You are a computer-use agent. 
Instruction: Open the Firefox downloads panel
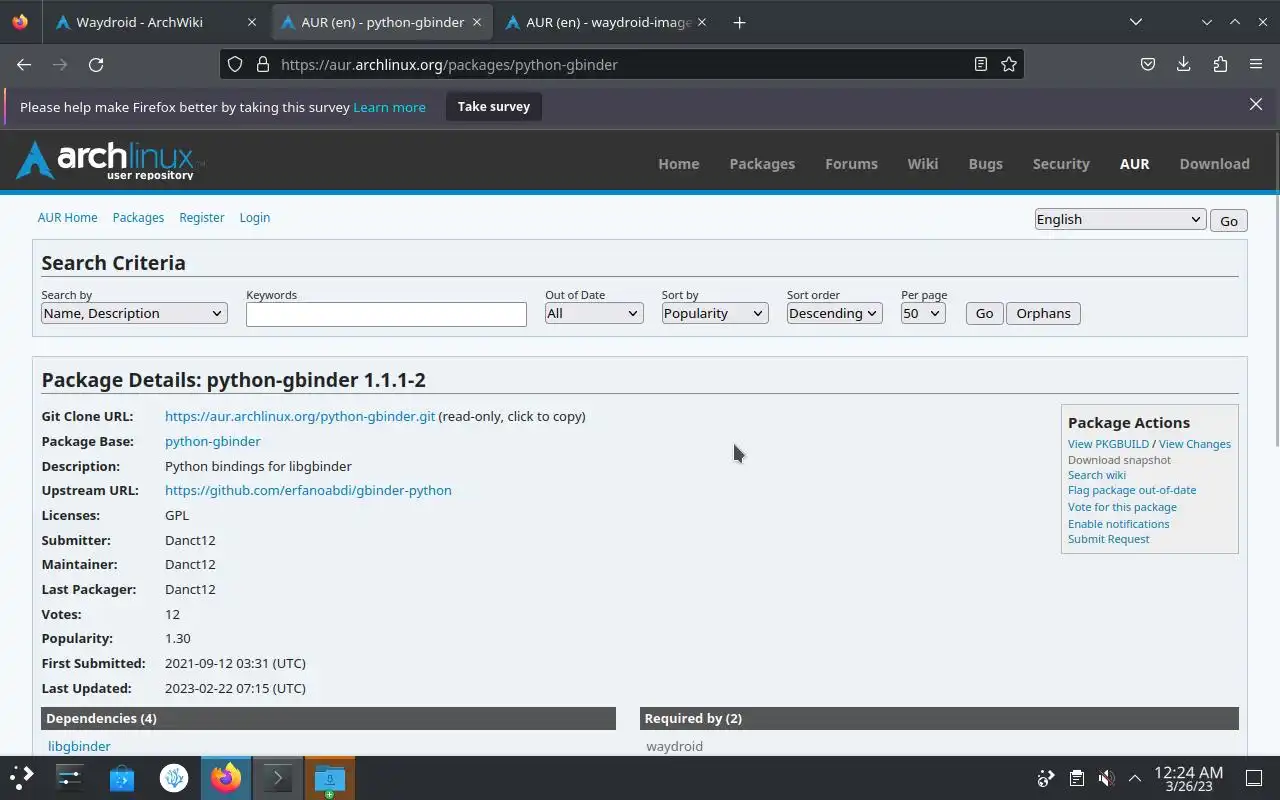[x=1184, y=64]
